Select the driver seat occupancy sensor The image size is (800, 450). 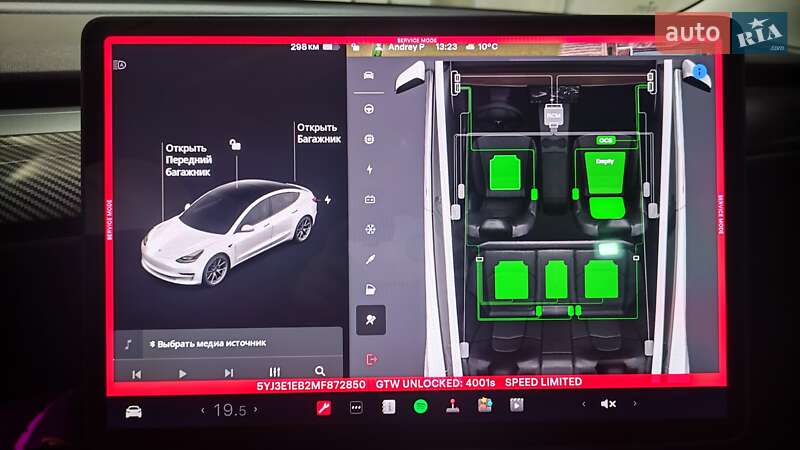coord(505,173)
